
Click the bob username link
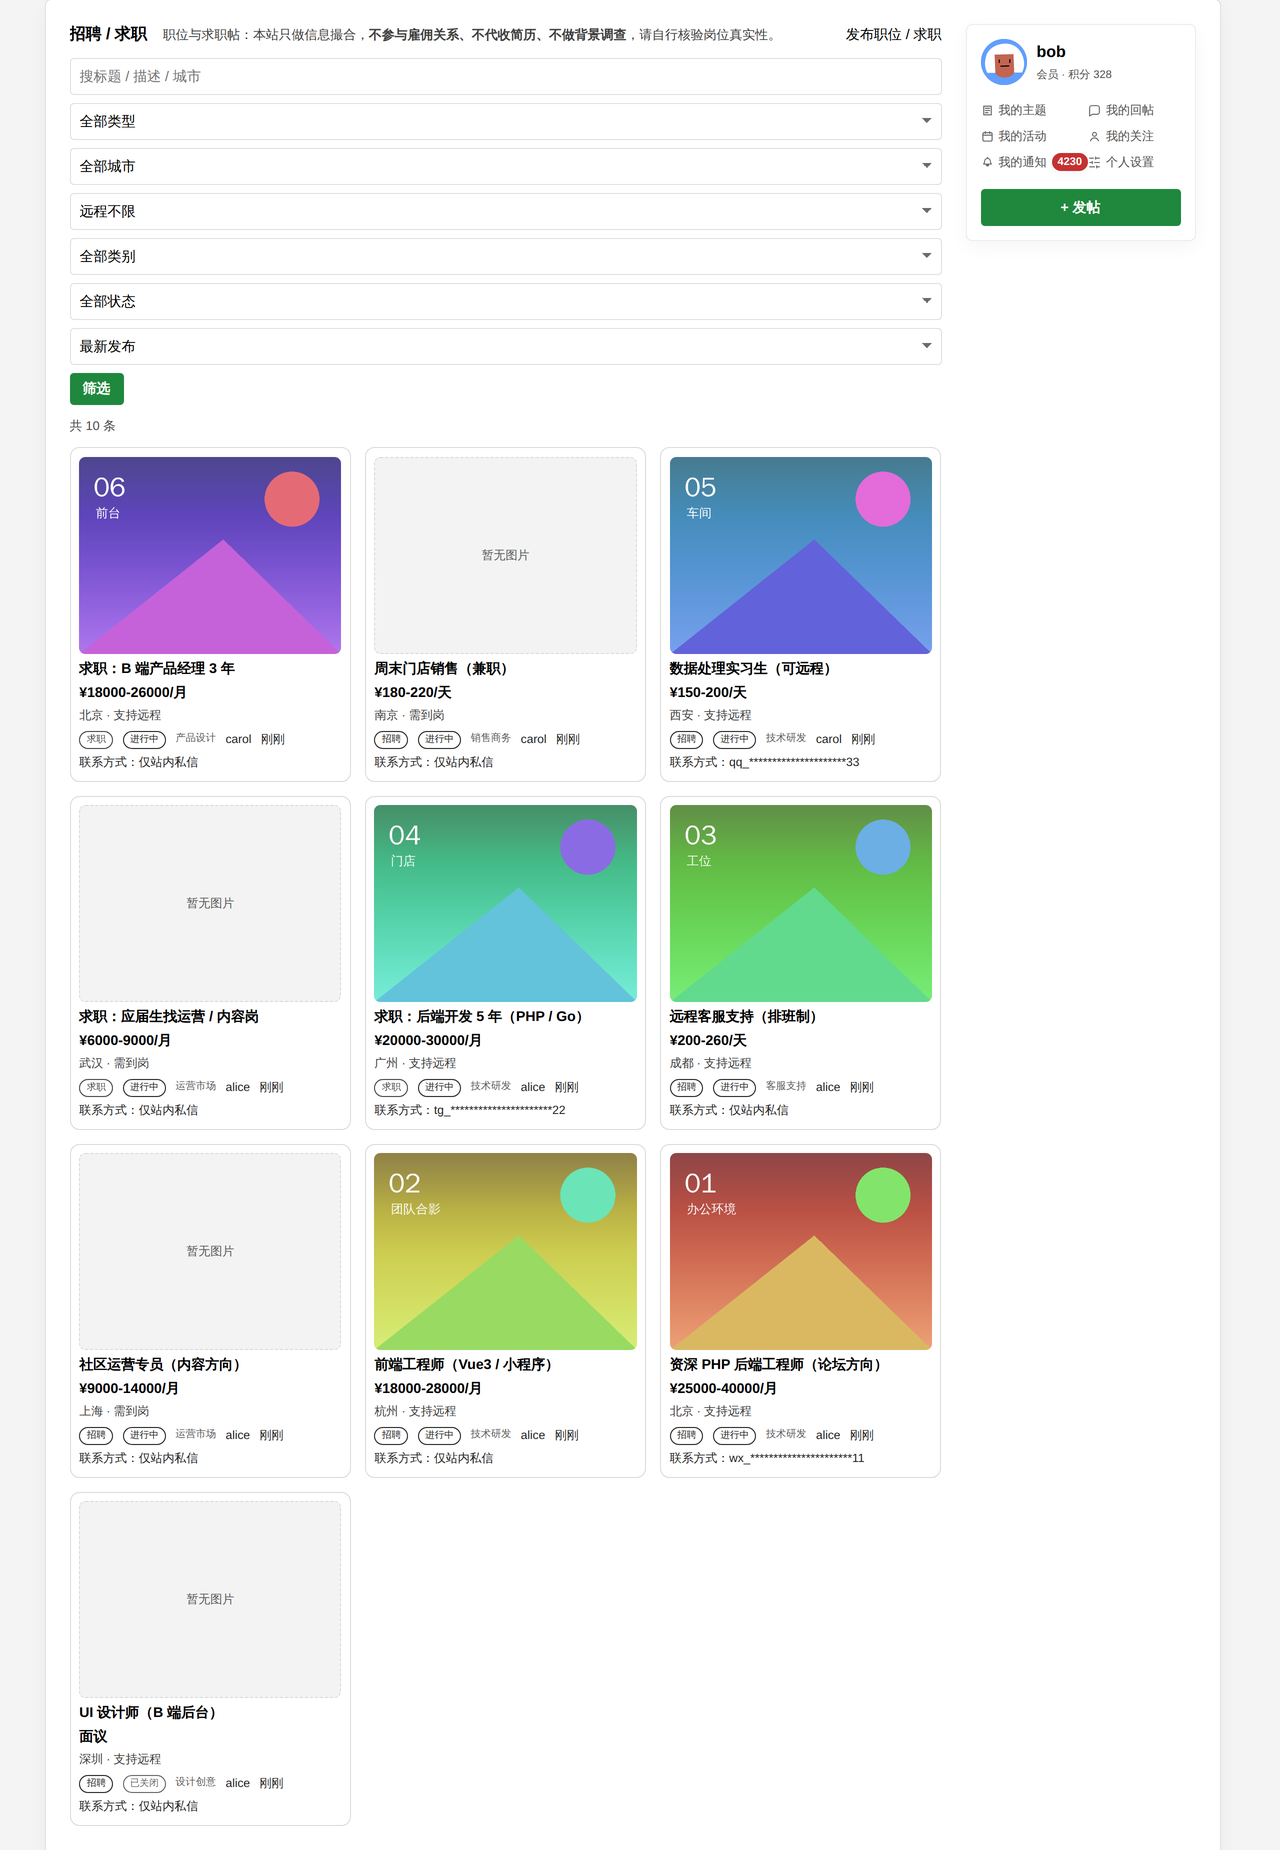[x=1051, y=52]
